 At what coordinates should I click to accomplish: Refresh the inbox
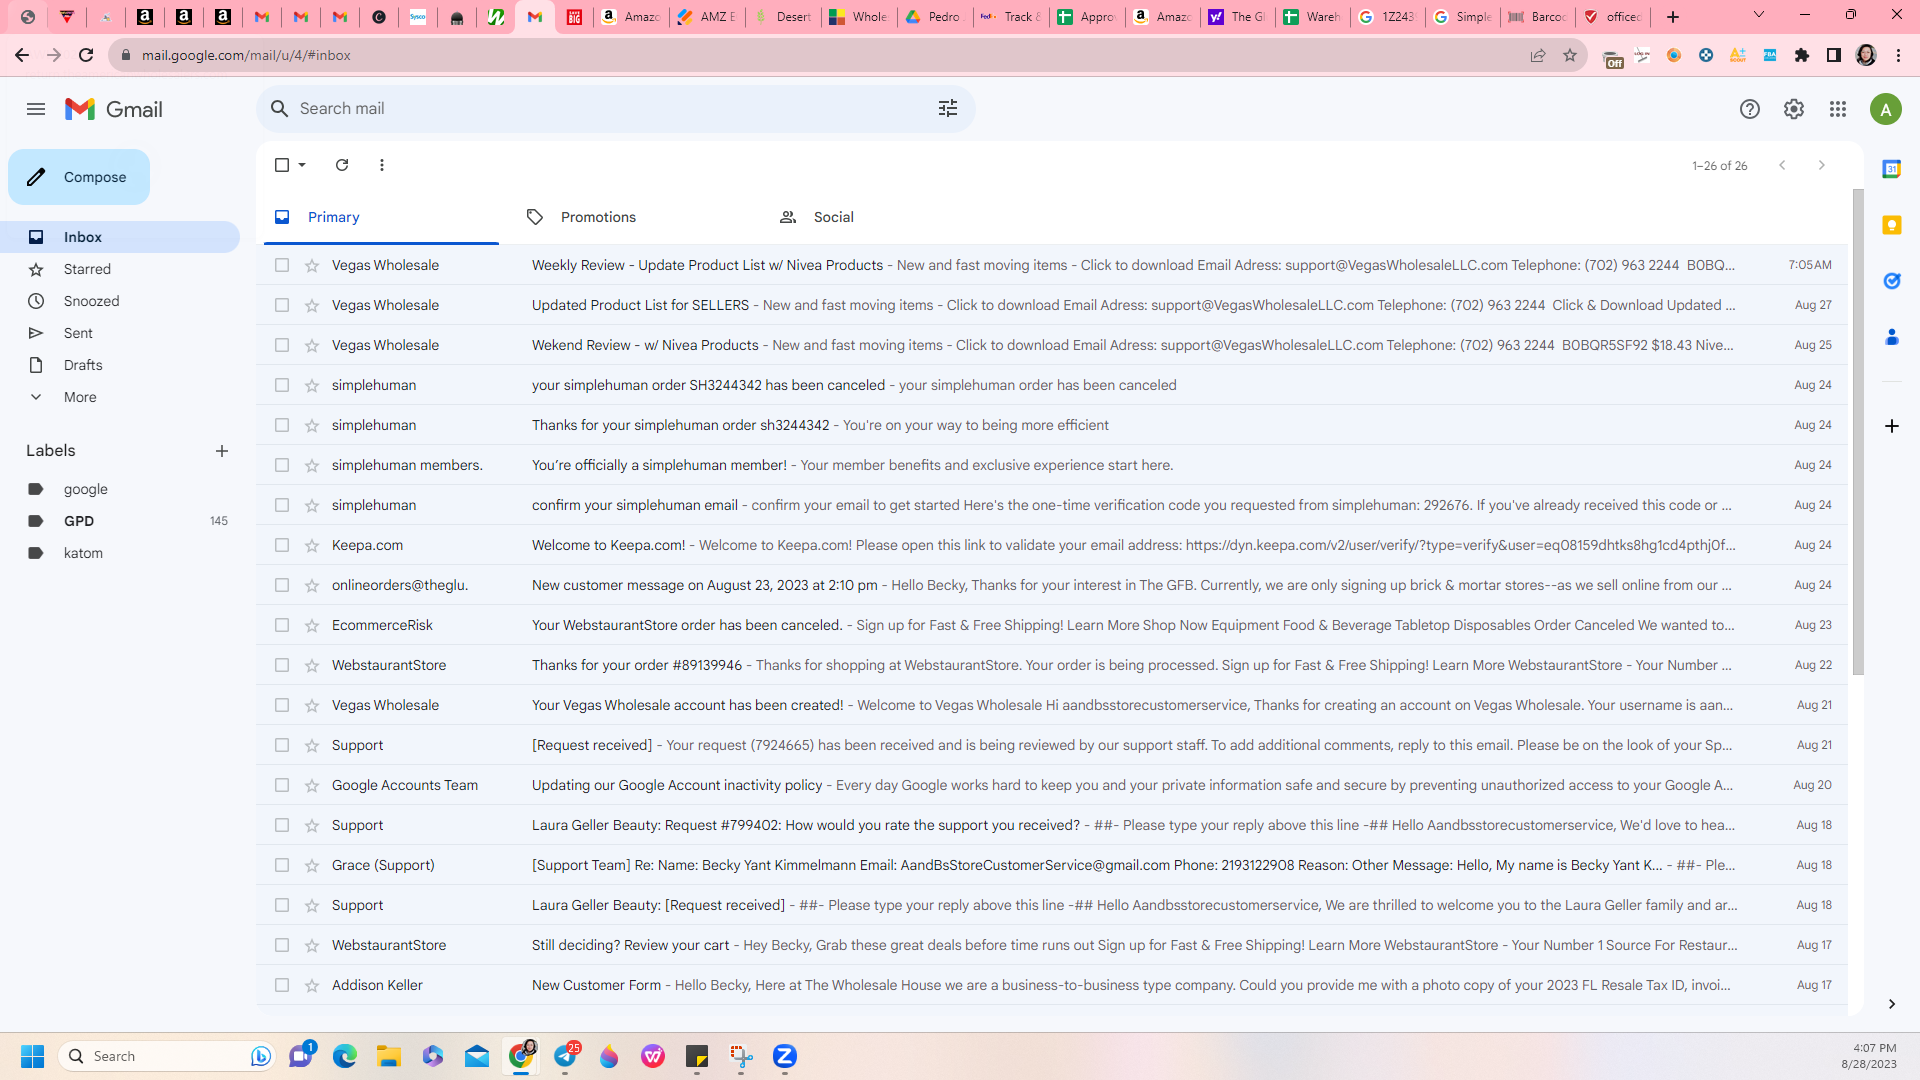(x=342, y=165)
